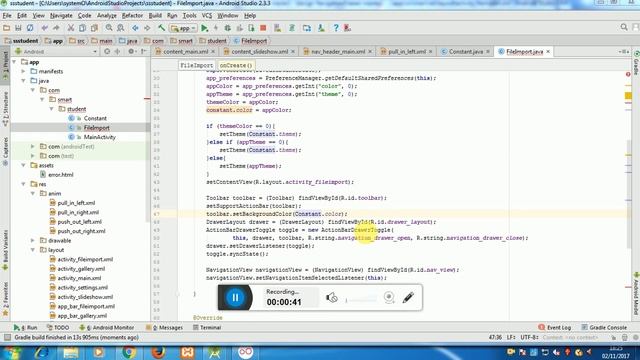Select activity_gallery.xml in layout folder

[81, 269]
